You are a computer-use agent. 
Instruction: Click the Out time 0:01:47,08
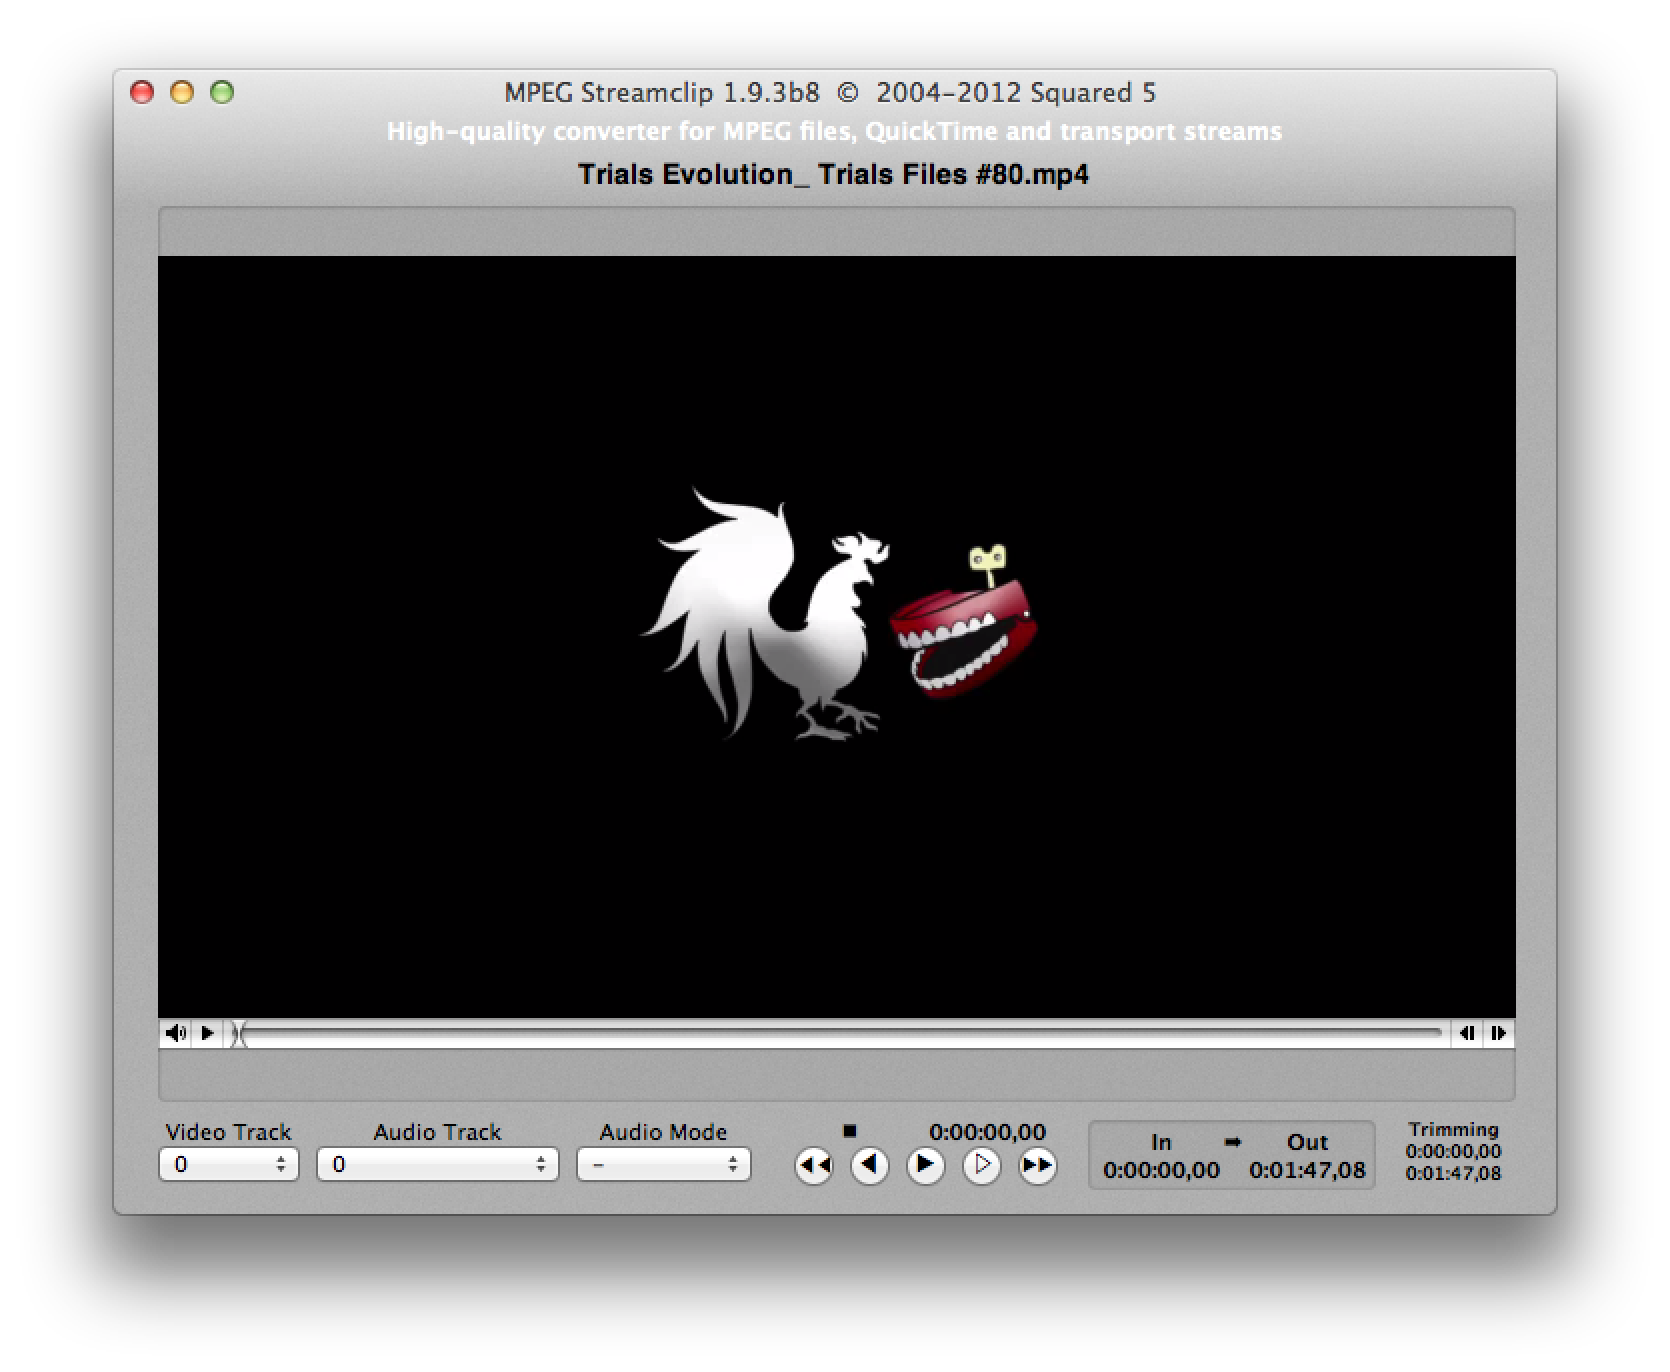1307,1170
